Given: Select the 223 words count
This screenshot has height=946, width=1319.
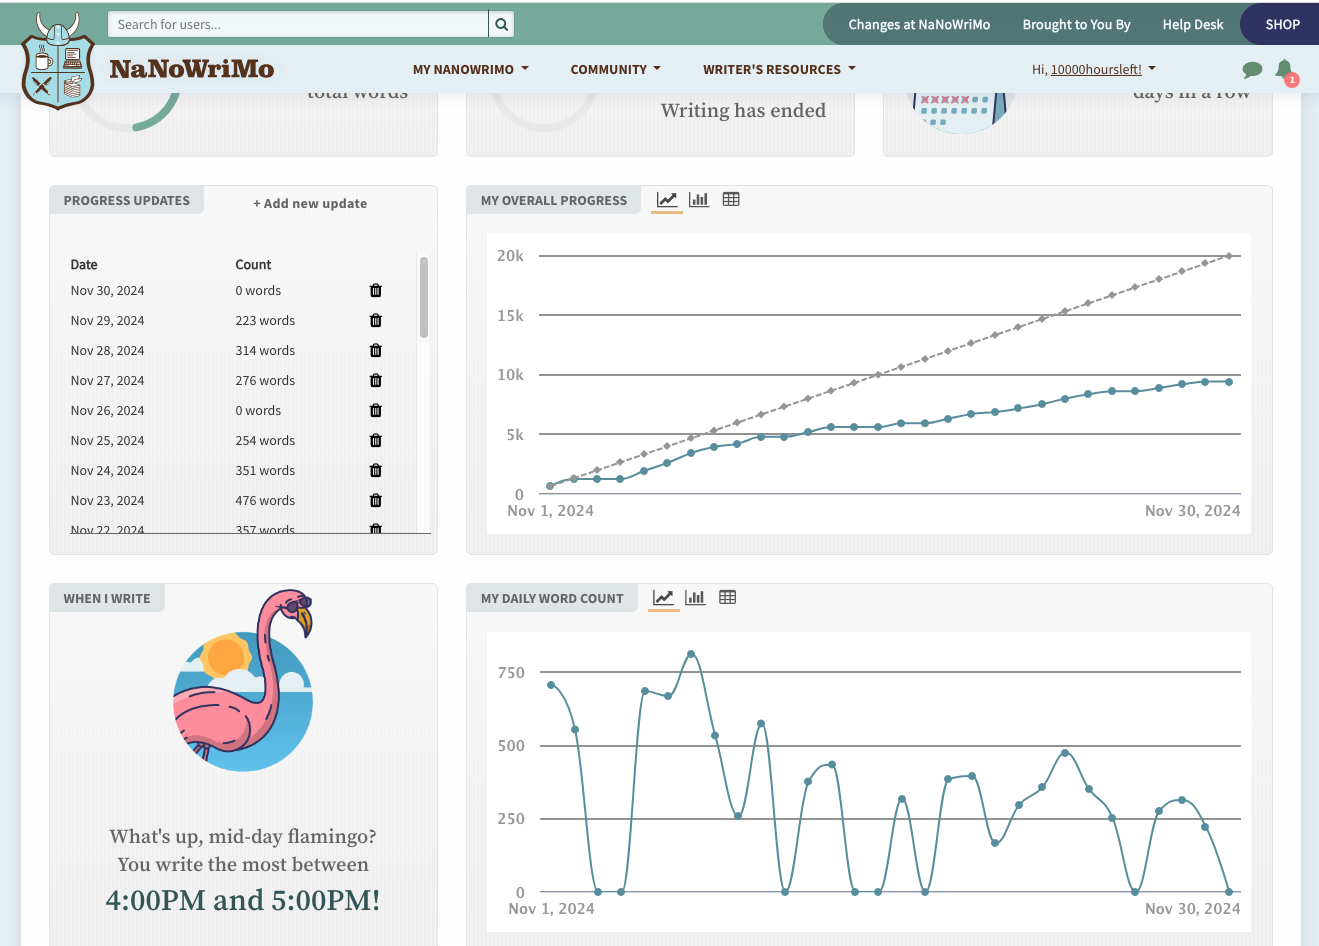Looking at the screenshot, I should tap(265, 320).
